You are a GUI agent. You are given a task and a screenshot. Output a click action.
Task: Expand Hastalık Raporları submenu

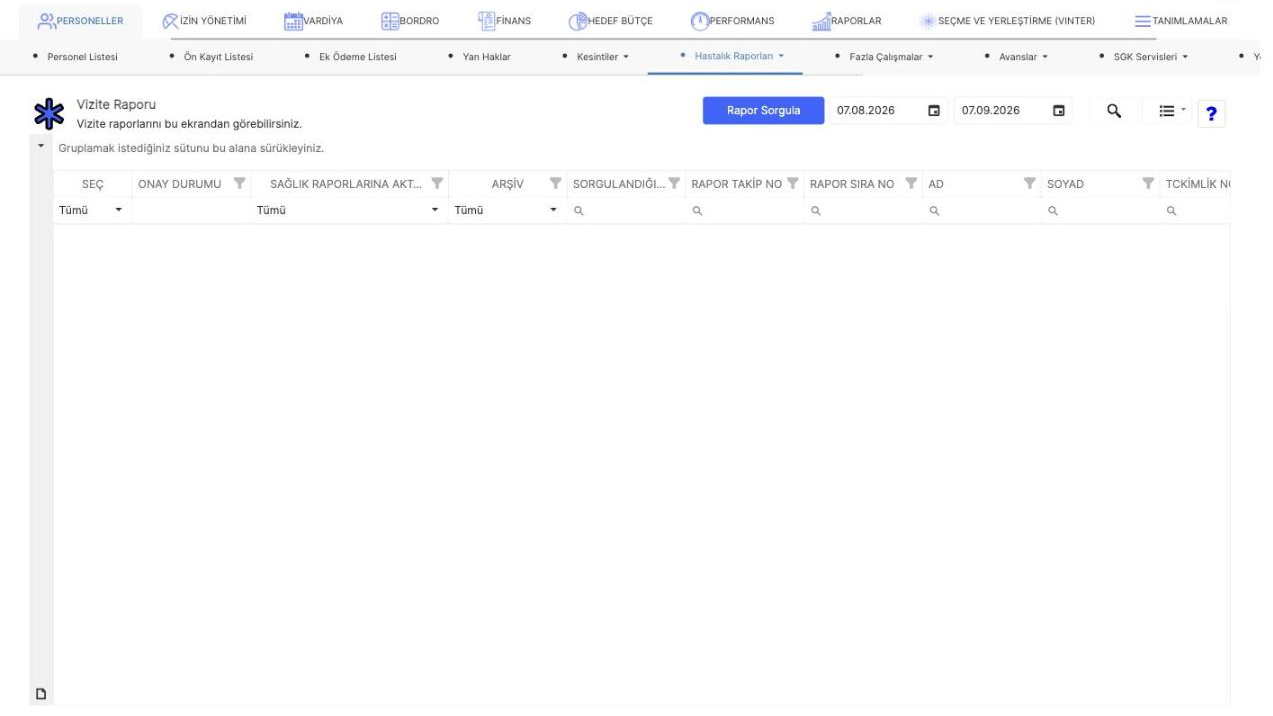[731, 56]
